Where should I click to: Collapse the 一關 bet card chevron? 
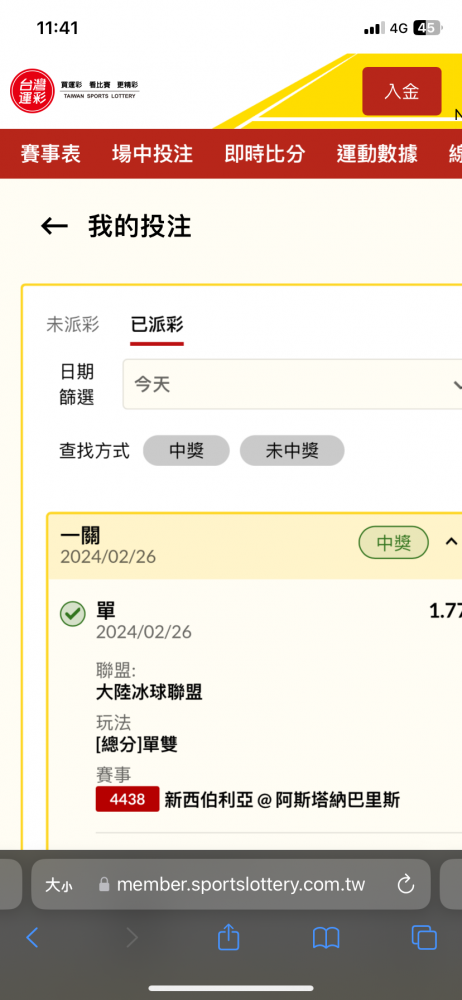coord(451,541)
